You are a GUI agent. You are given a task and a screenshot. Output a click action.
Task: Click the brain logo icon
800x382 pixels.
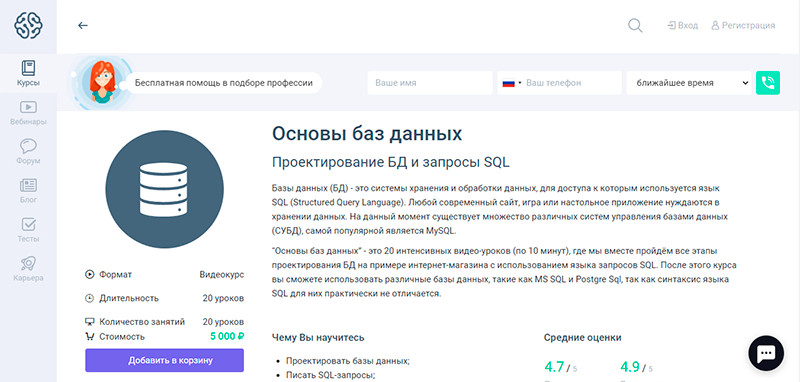[x=28, y=26]
